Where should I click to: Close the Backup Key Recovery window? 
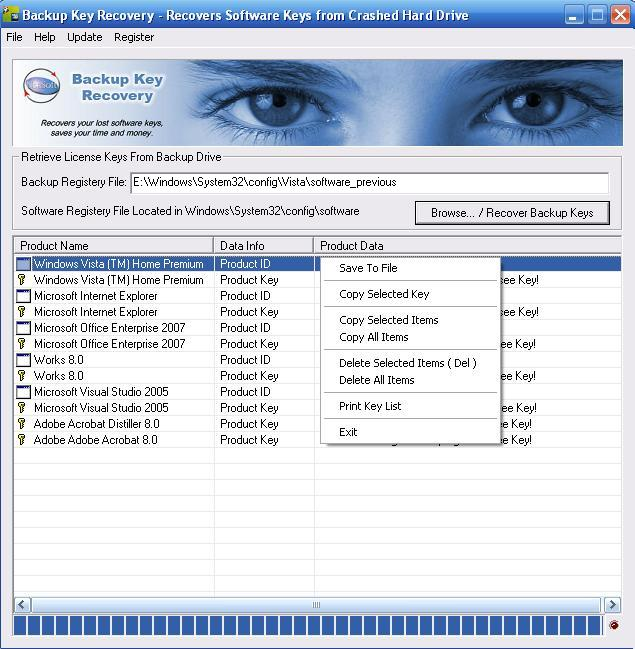(620, 15)
